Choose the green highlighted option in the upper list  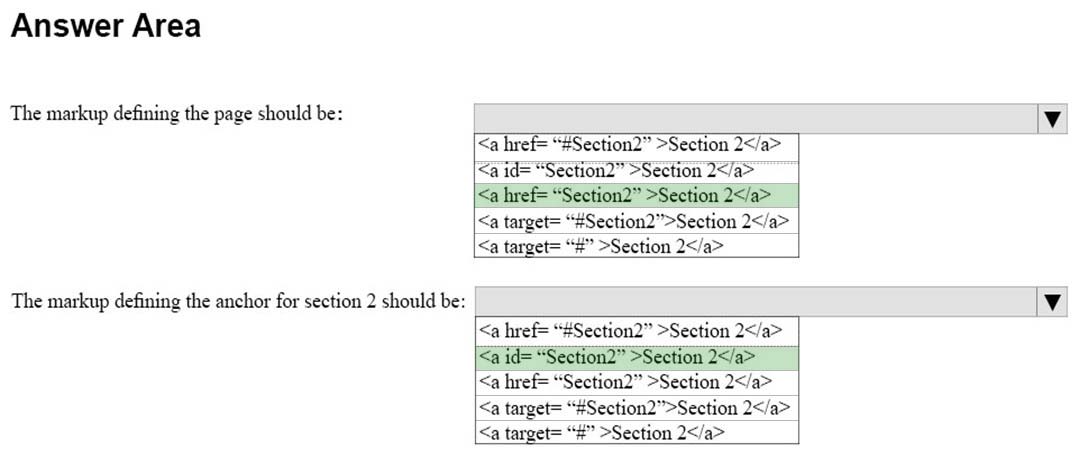click(637, 196)
